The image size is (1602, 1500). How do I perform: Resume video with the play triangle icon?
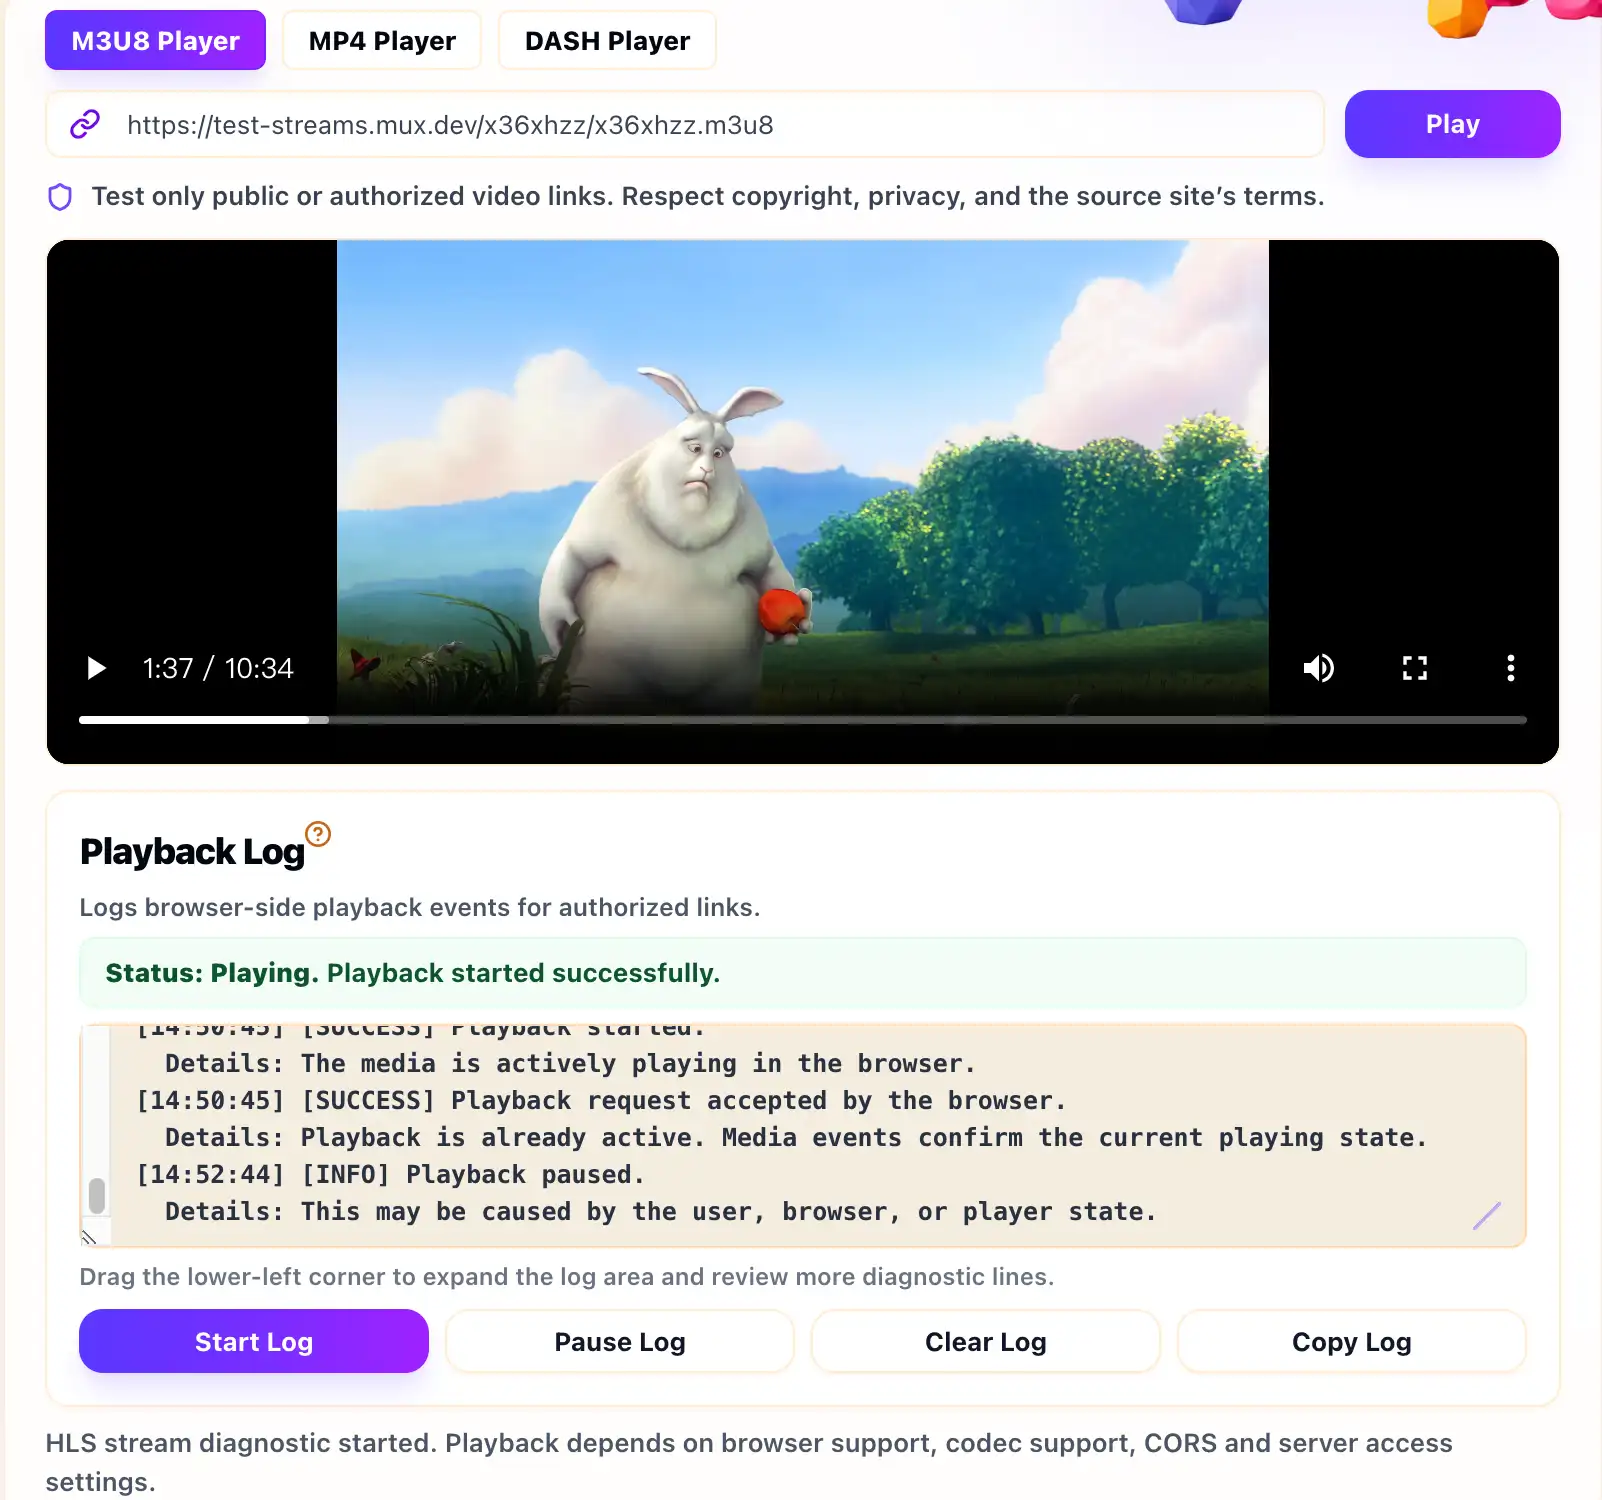point(96,668)
